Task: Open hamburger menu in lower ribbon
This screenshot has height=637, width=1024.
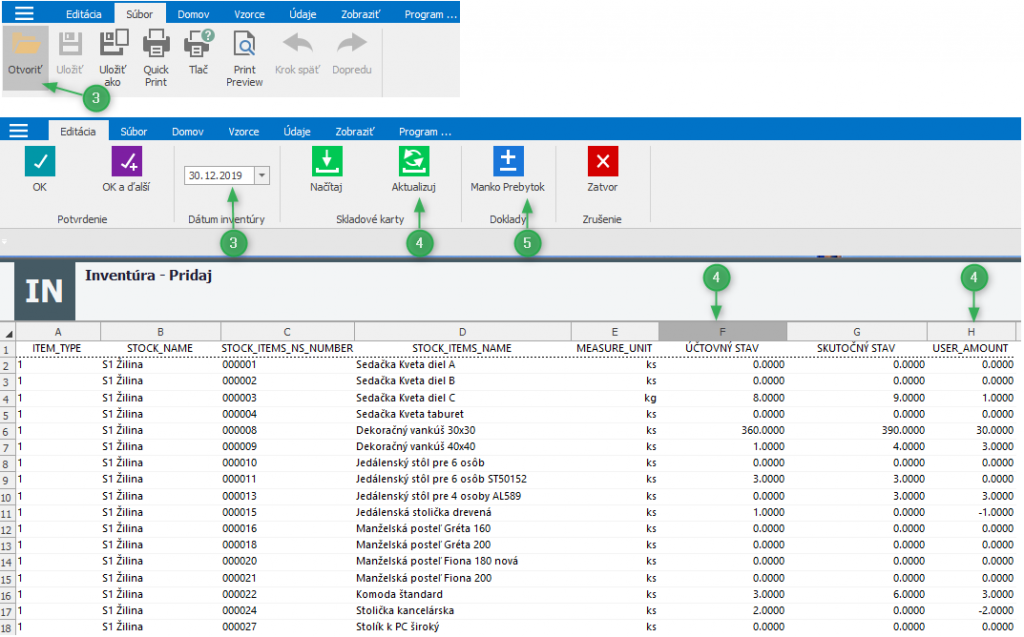Action: (18, 131)
